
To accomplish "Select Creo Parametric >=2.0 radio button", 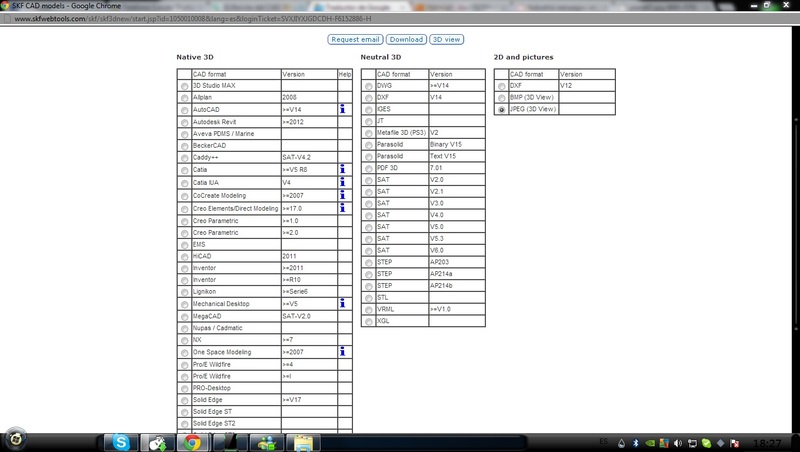I will 185,233.
